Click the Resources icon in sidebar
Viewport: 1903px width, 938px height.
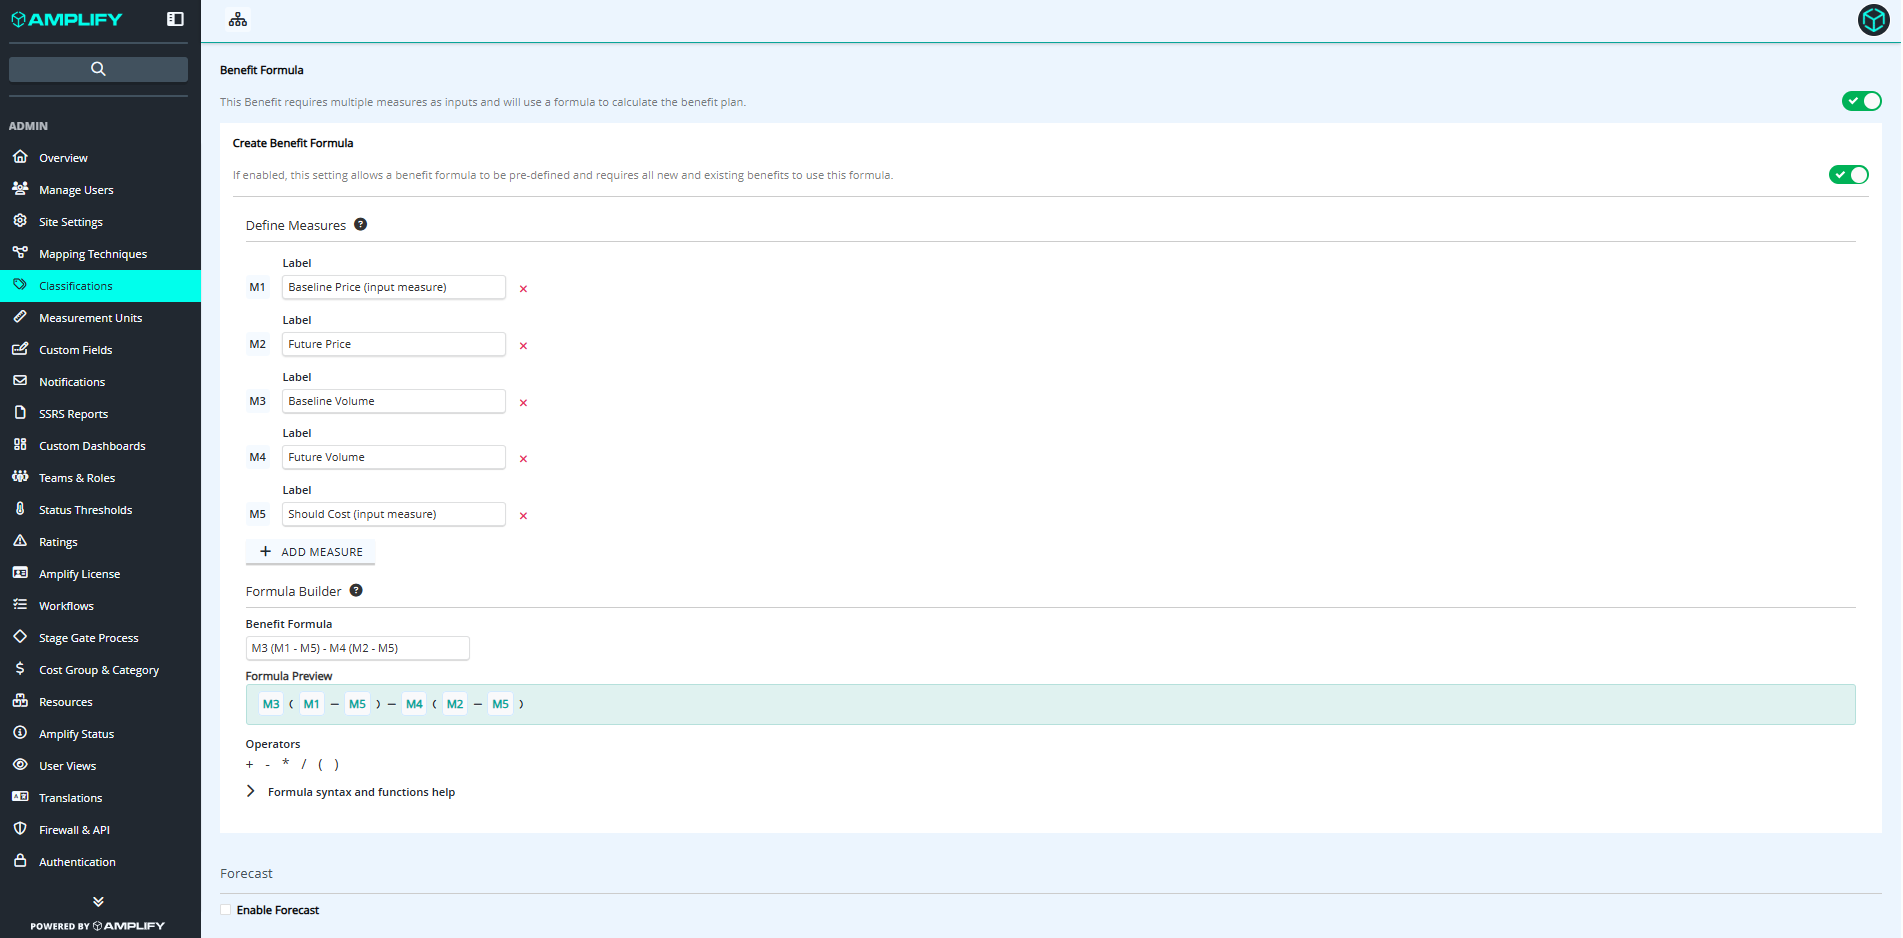pyautogui.click(x=20, y=701)
